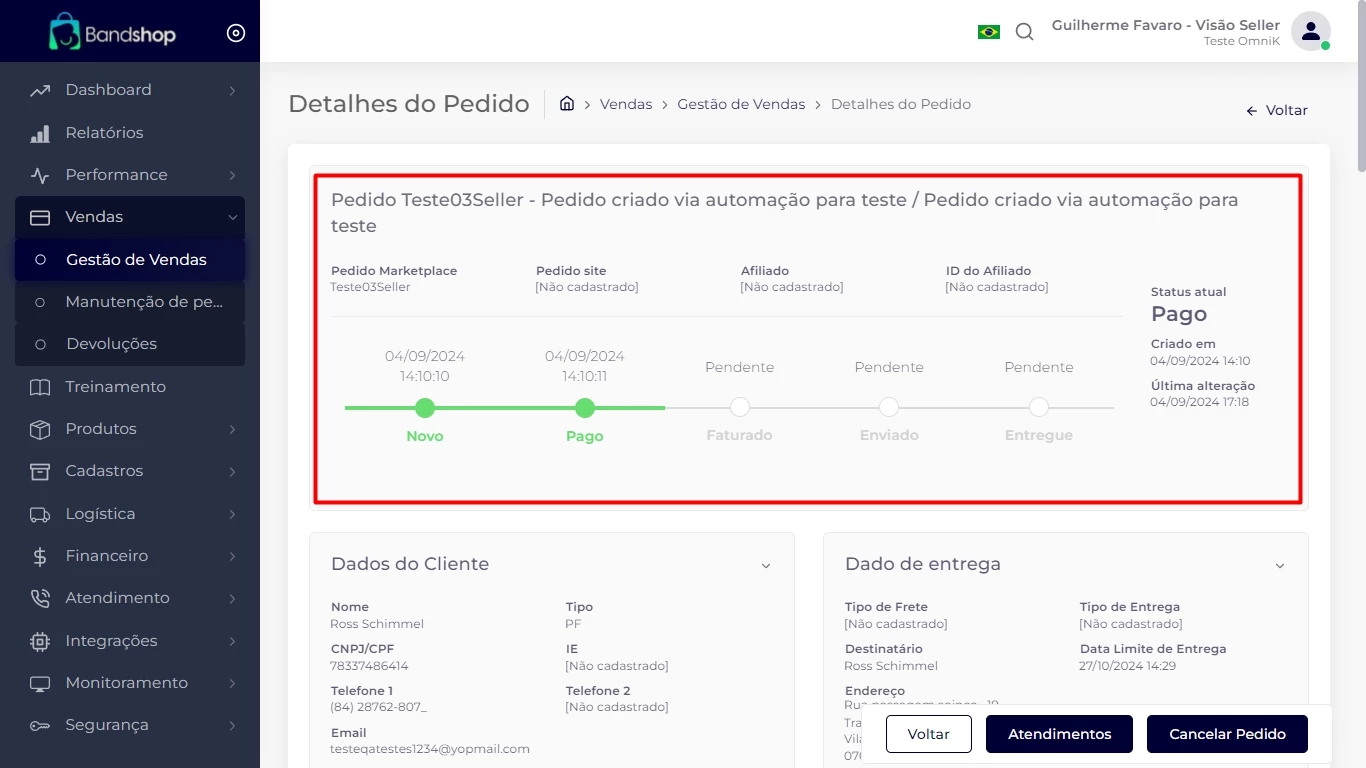The image size is (1366, 768).
Task: Open the Integrações menu
Action: pos(111,641)
